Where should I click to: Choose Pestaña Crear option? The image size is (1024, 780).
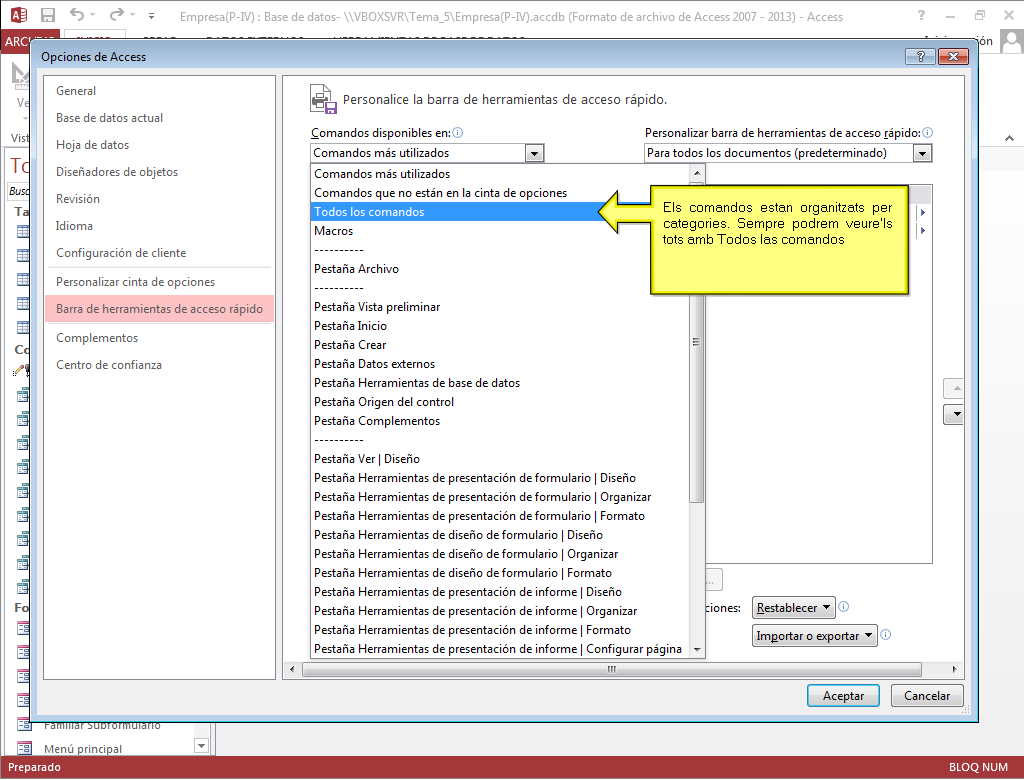click(x=500, y=344)
